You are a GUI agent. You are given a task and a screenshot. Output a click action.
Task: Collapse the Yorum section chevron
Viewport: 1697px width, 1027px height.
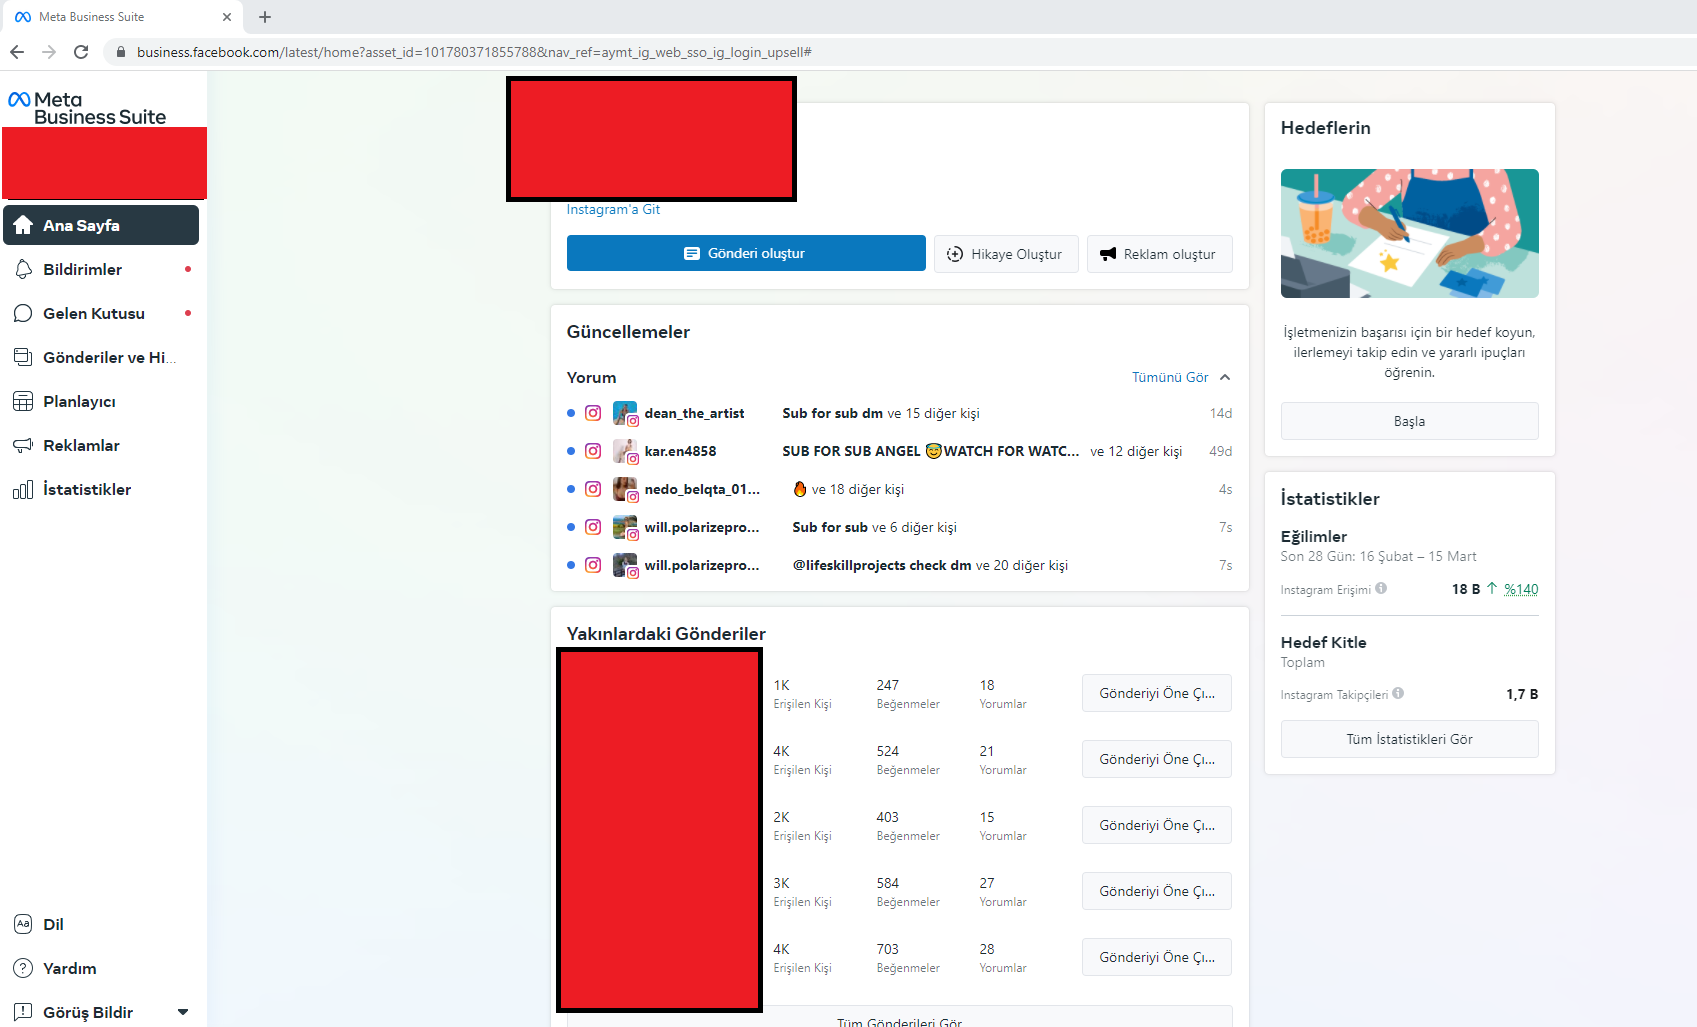click(x=1225, y=377)
